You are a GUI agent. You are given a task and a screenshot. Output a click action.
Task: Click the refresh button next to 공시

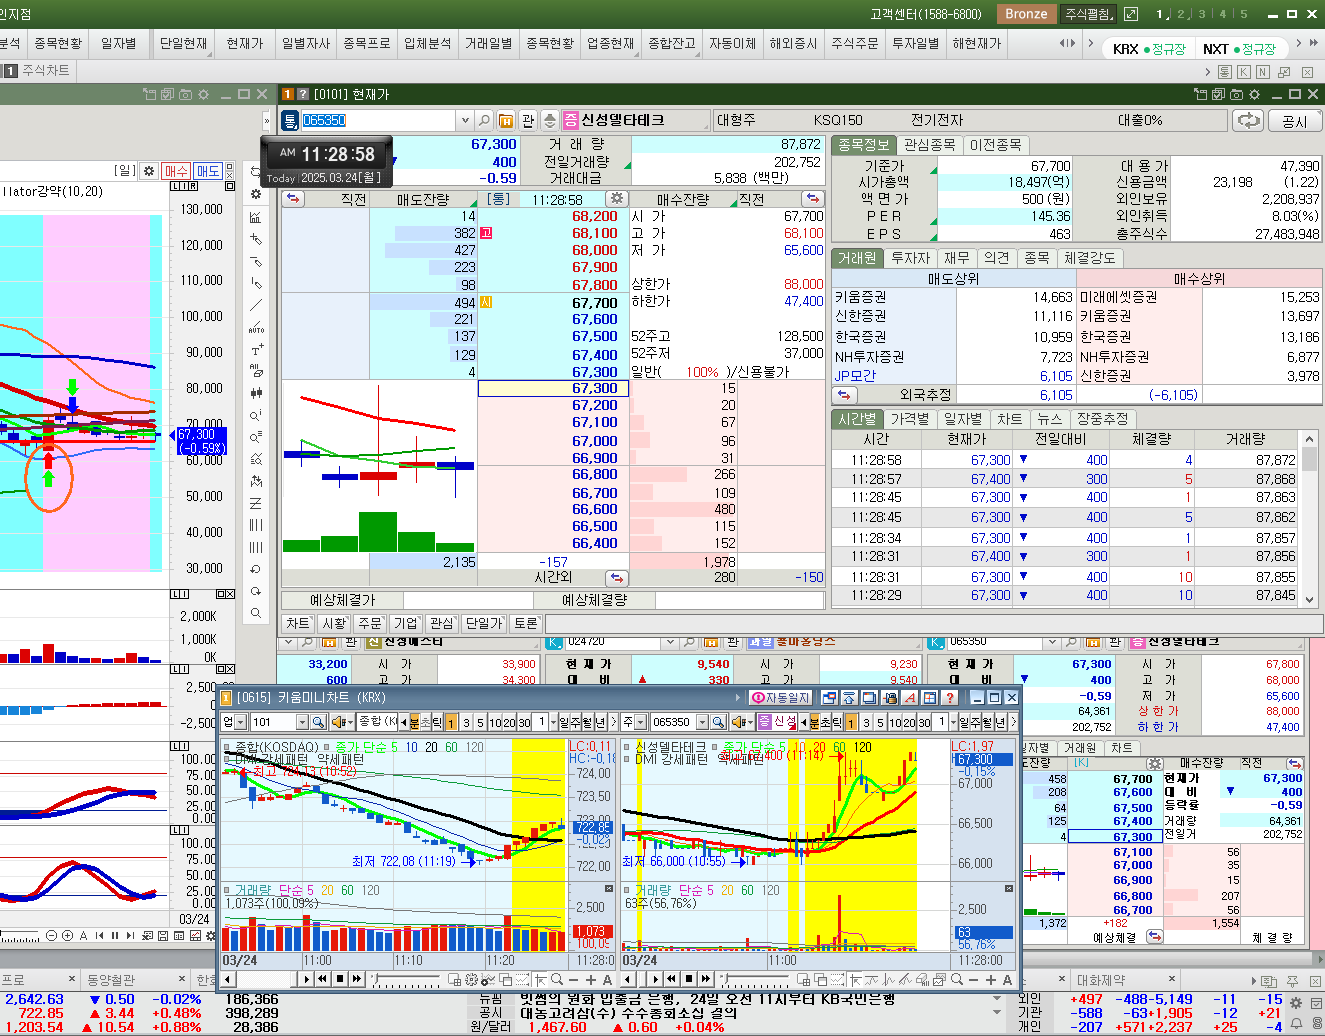tap(1248, 121)
